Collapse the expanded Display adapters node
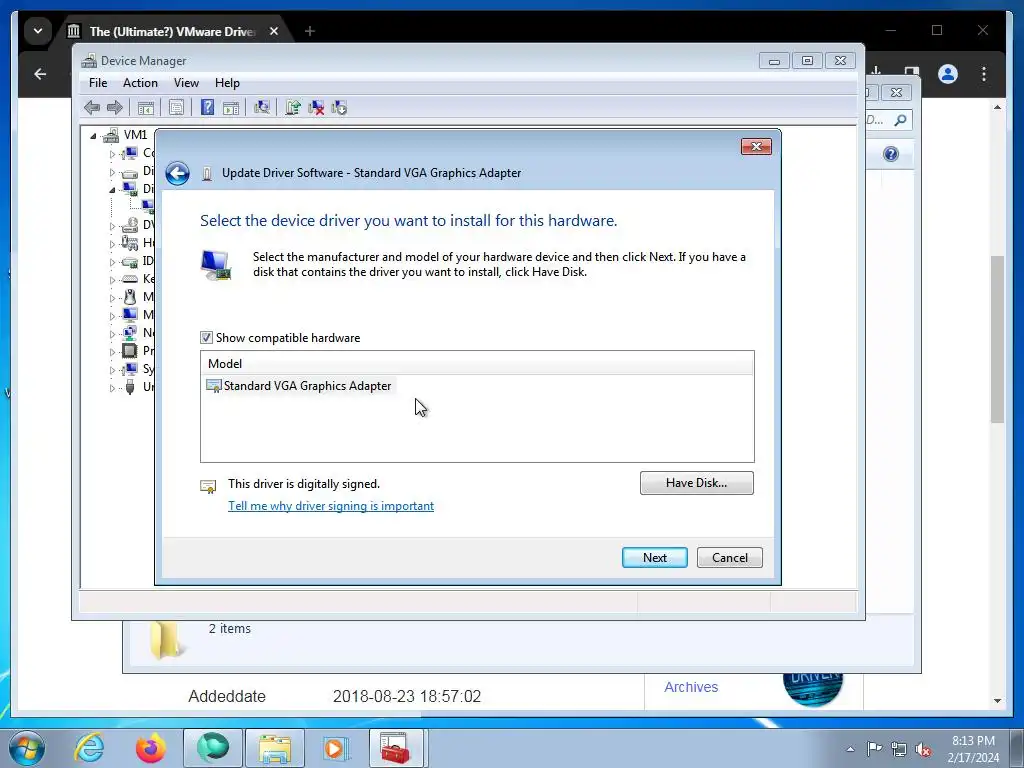1024x768 pixels. [112, 190]
